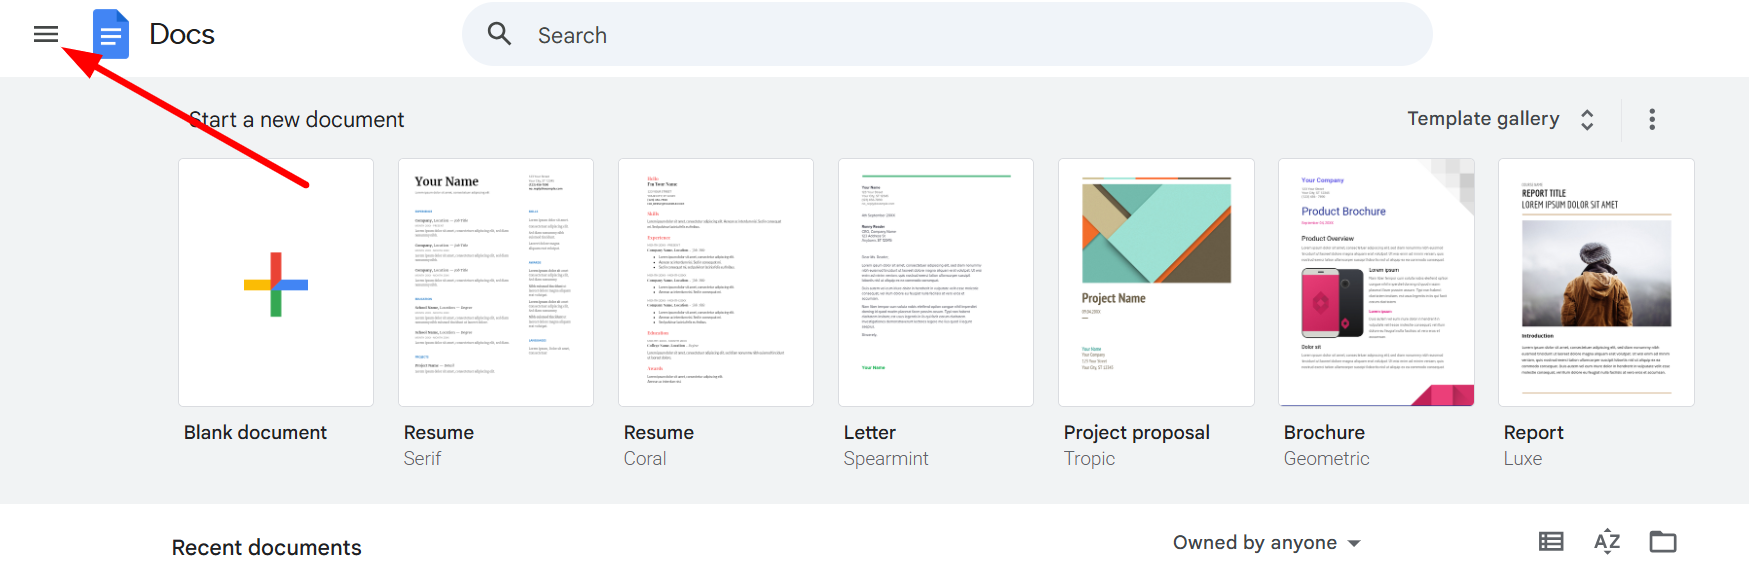Open the Owned by anyone dropdown

tap(1266, 543)
